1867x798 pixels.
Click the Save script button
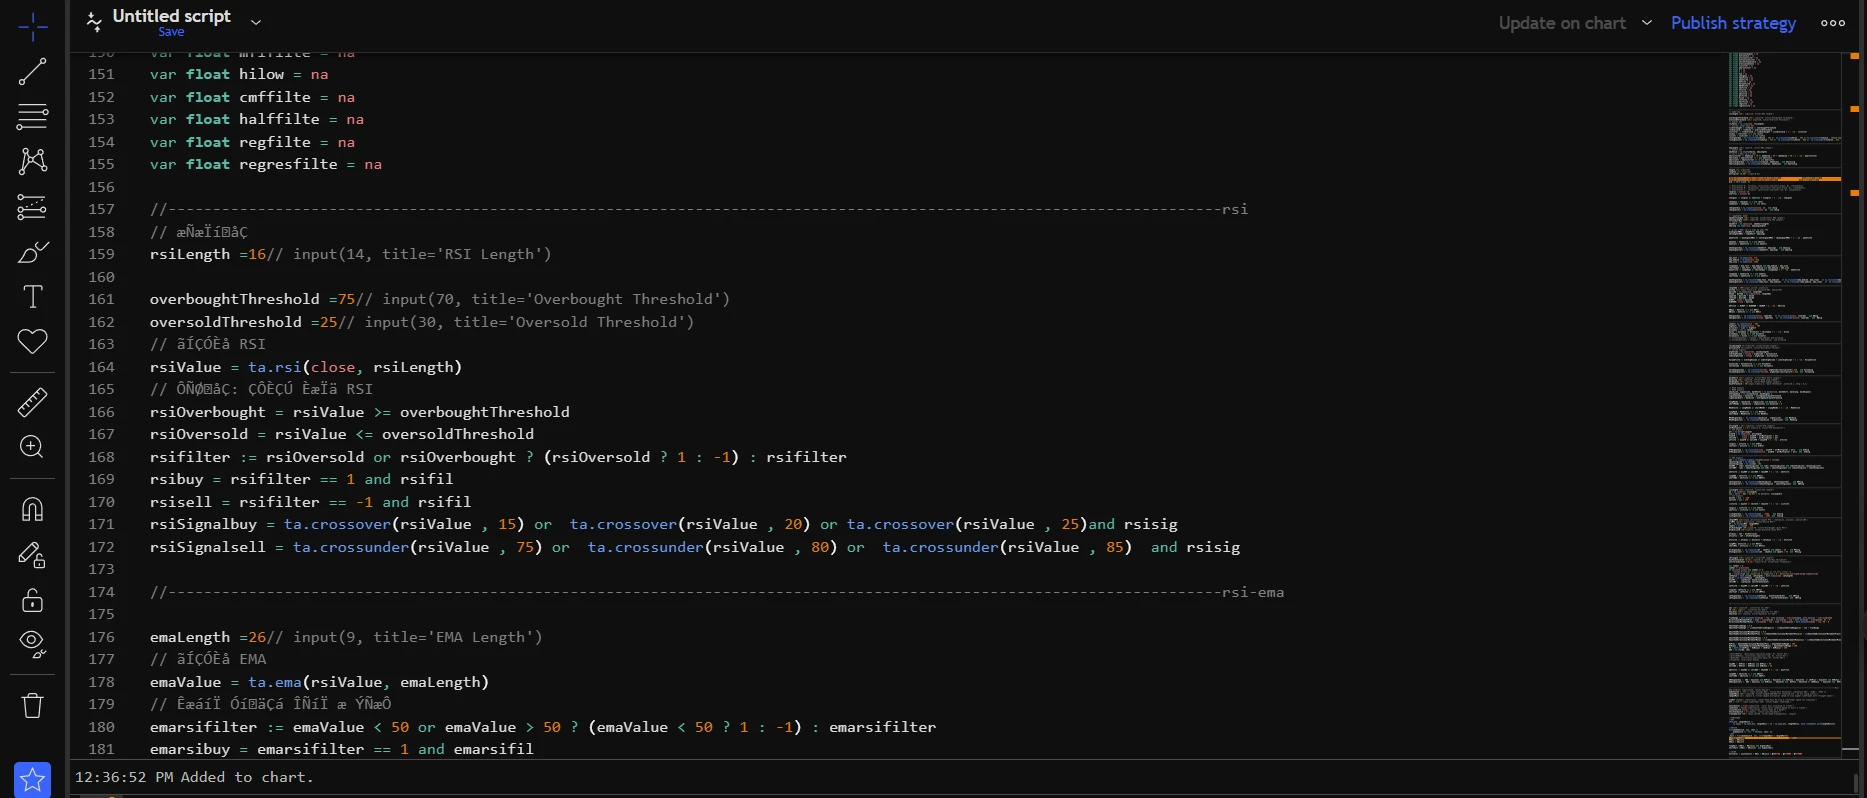171,32
